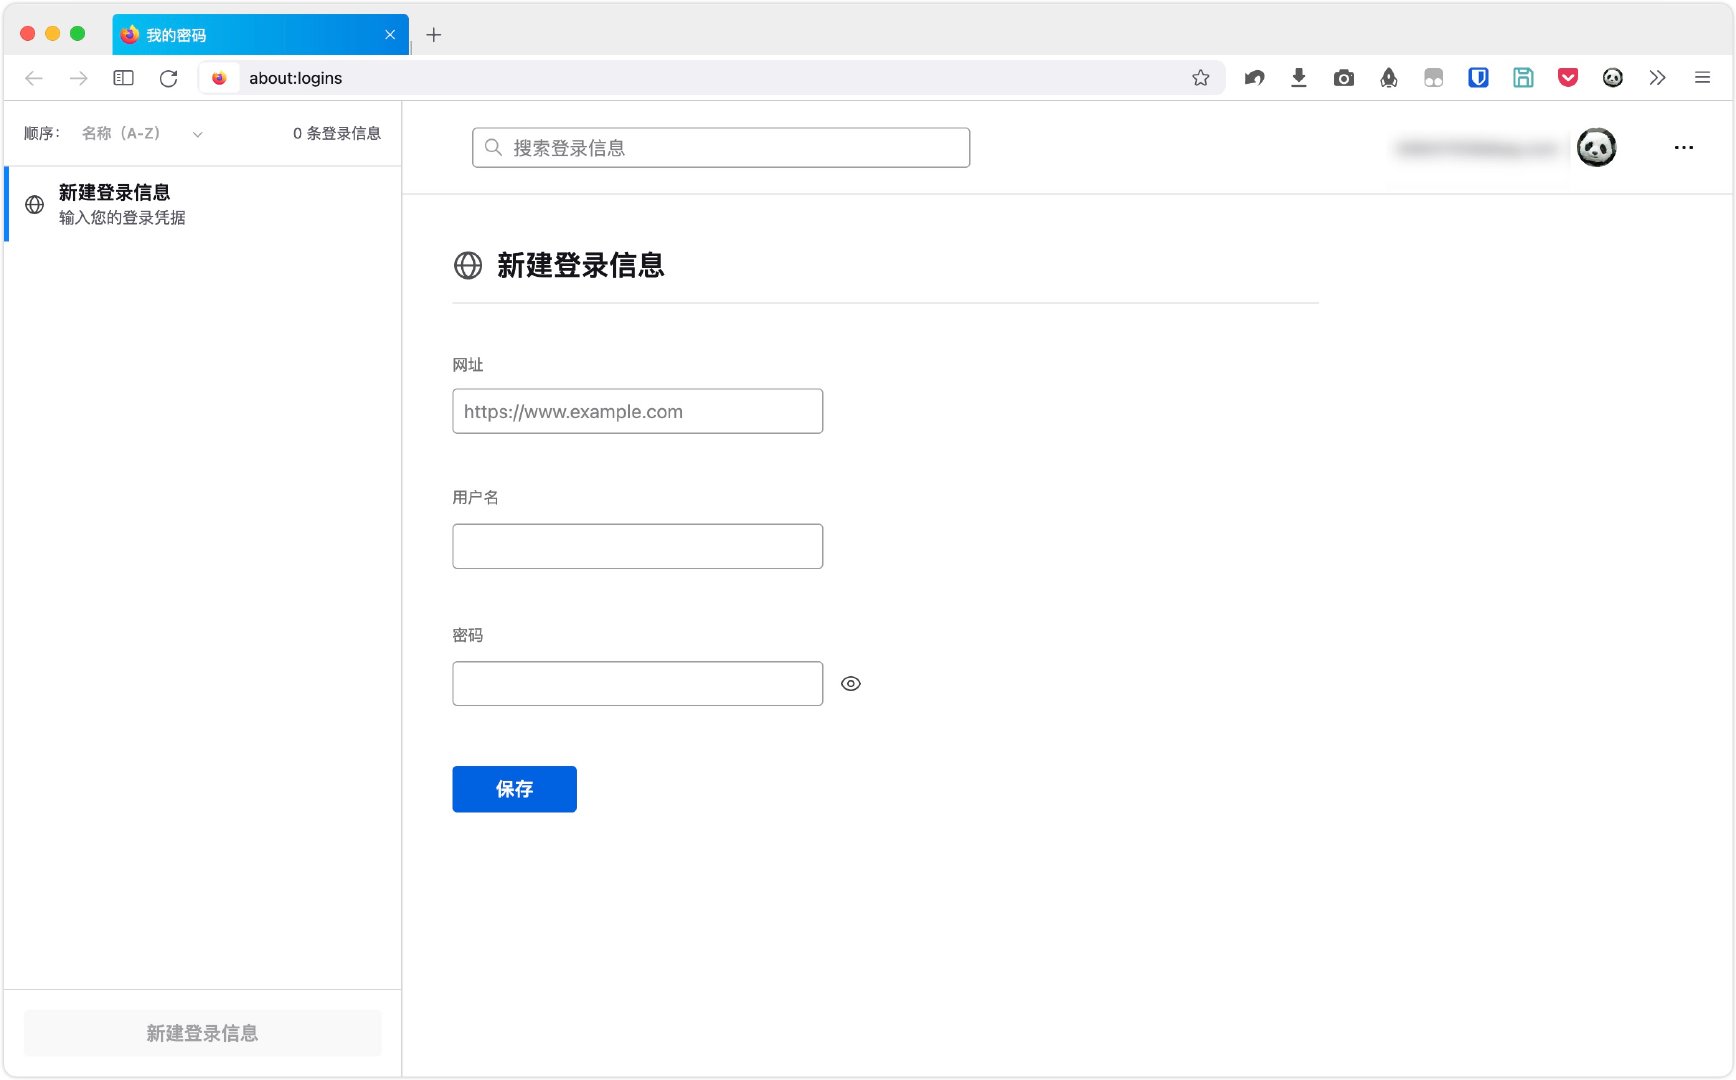Reveal the password with the eye icon
Screen dimensions: 1736x1080
851,683
